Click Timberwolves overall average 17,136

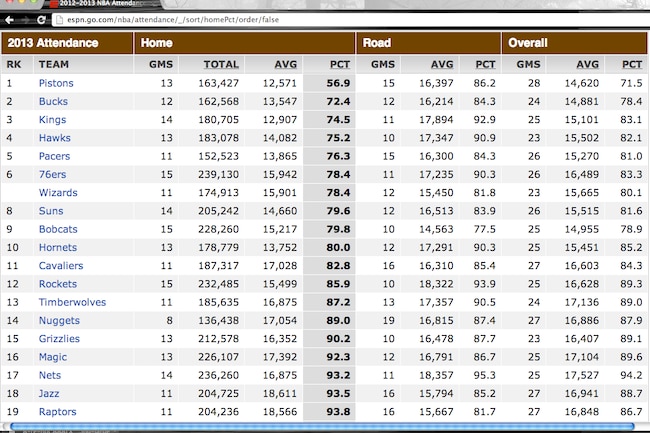pos(582,302)
